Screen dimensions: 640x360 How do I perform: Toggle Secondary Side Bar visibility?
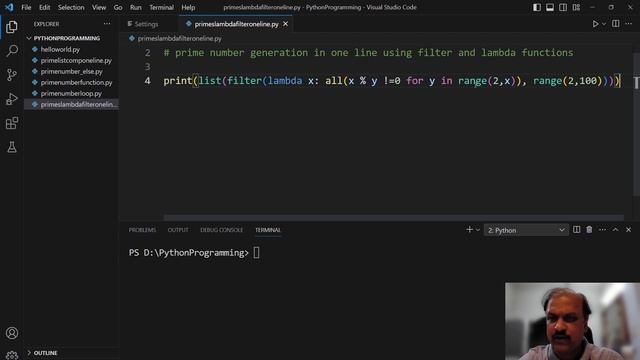pos(563,7)
